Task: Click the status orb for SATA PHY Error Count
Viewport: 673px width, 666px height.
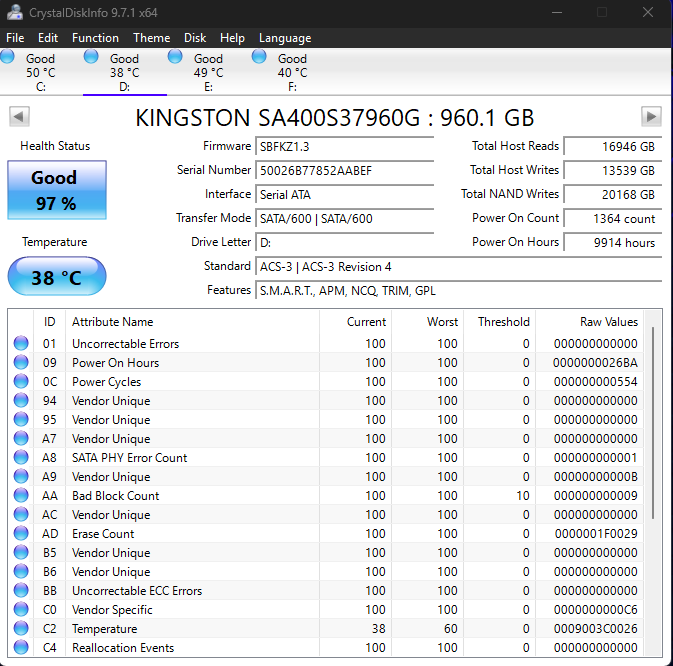Action: click(x=21, y=457)
